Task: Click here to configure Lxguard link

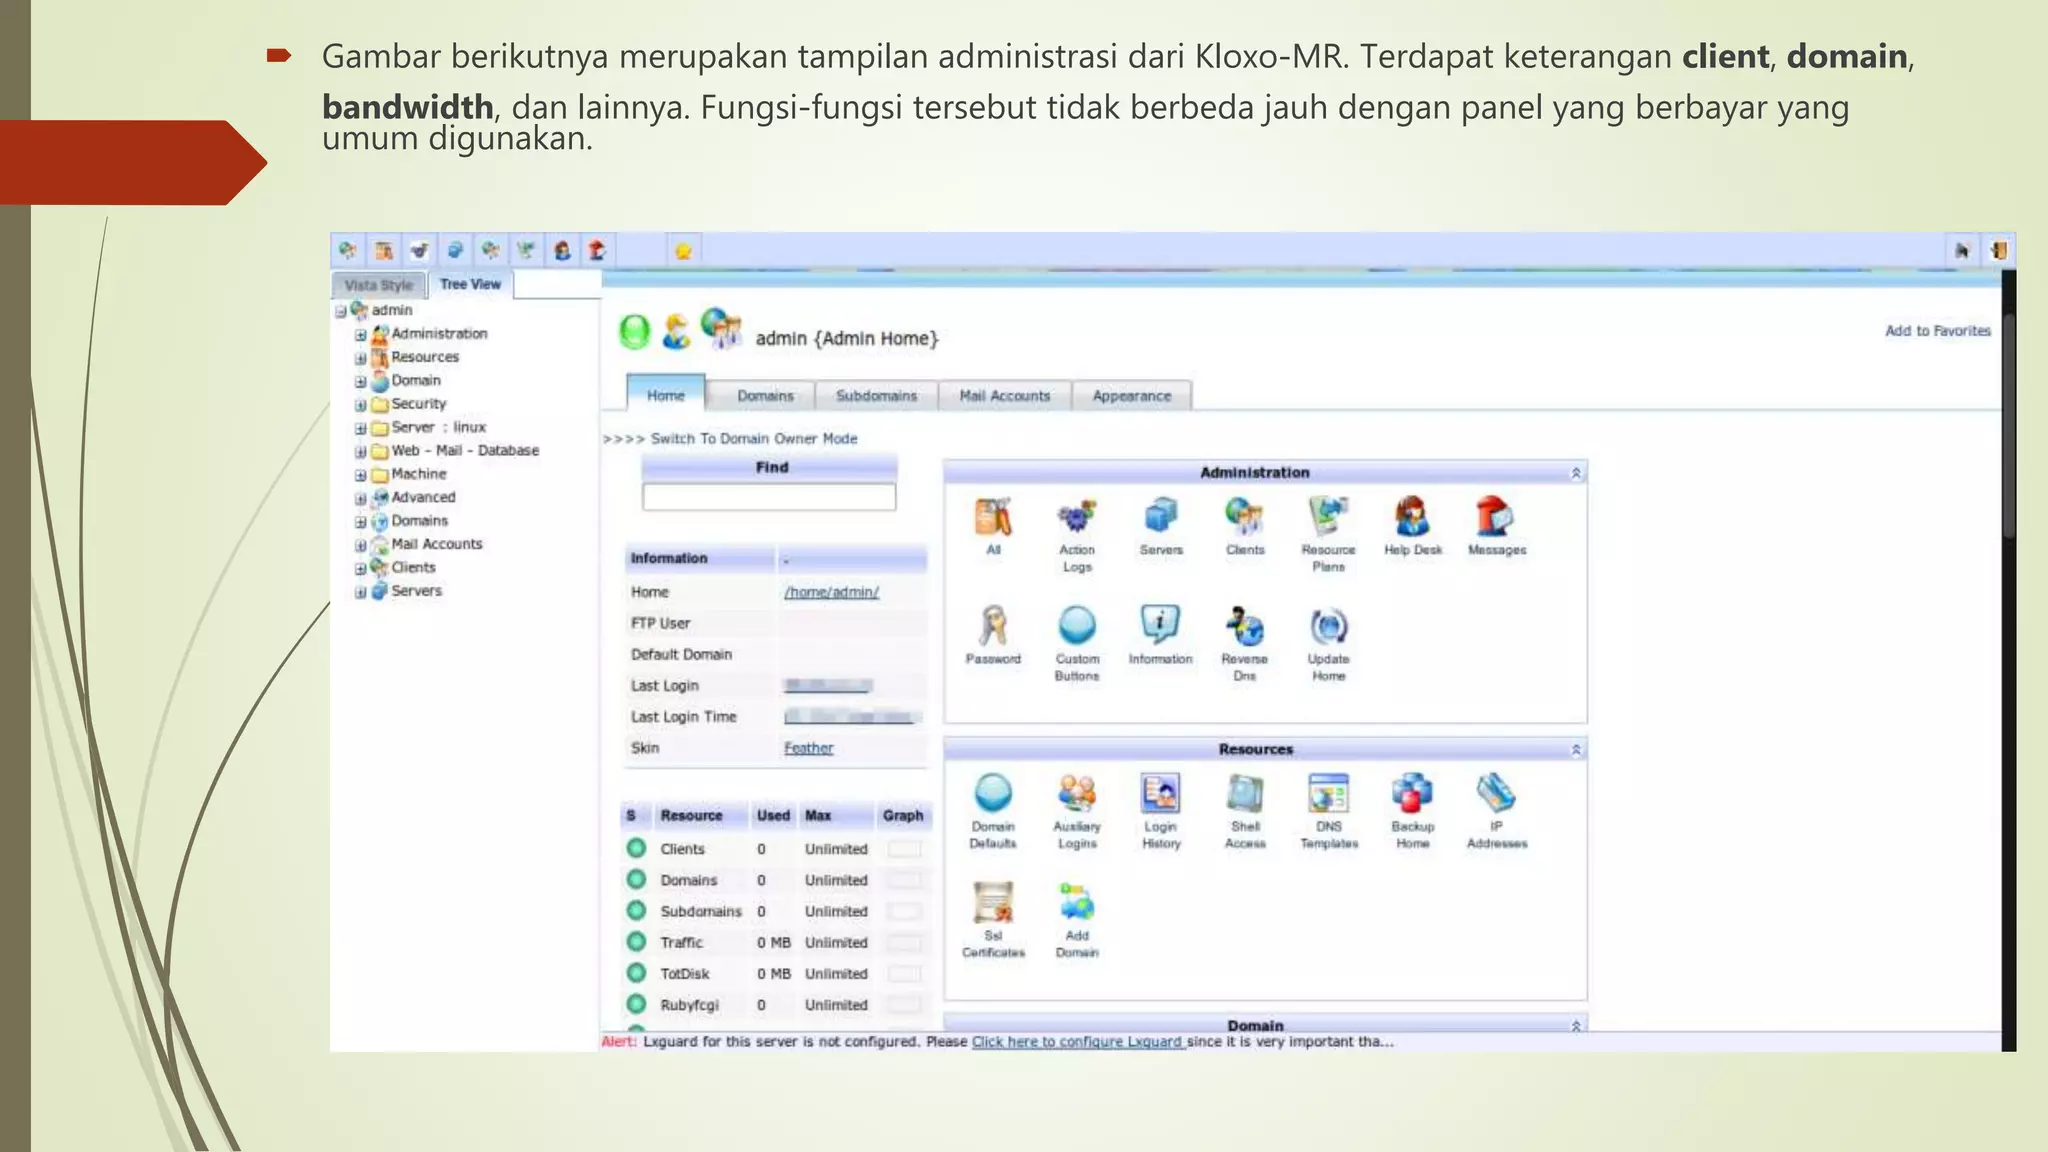Action: [x=1077, y=1041]
